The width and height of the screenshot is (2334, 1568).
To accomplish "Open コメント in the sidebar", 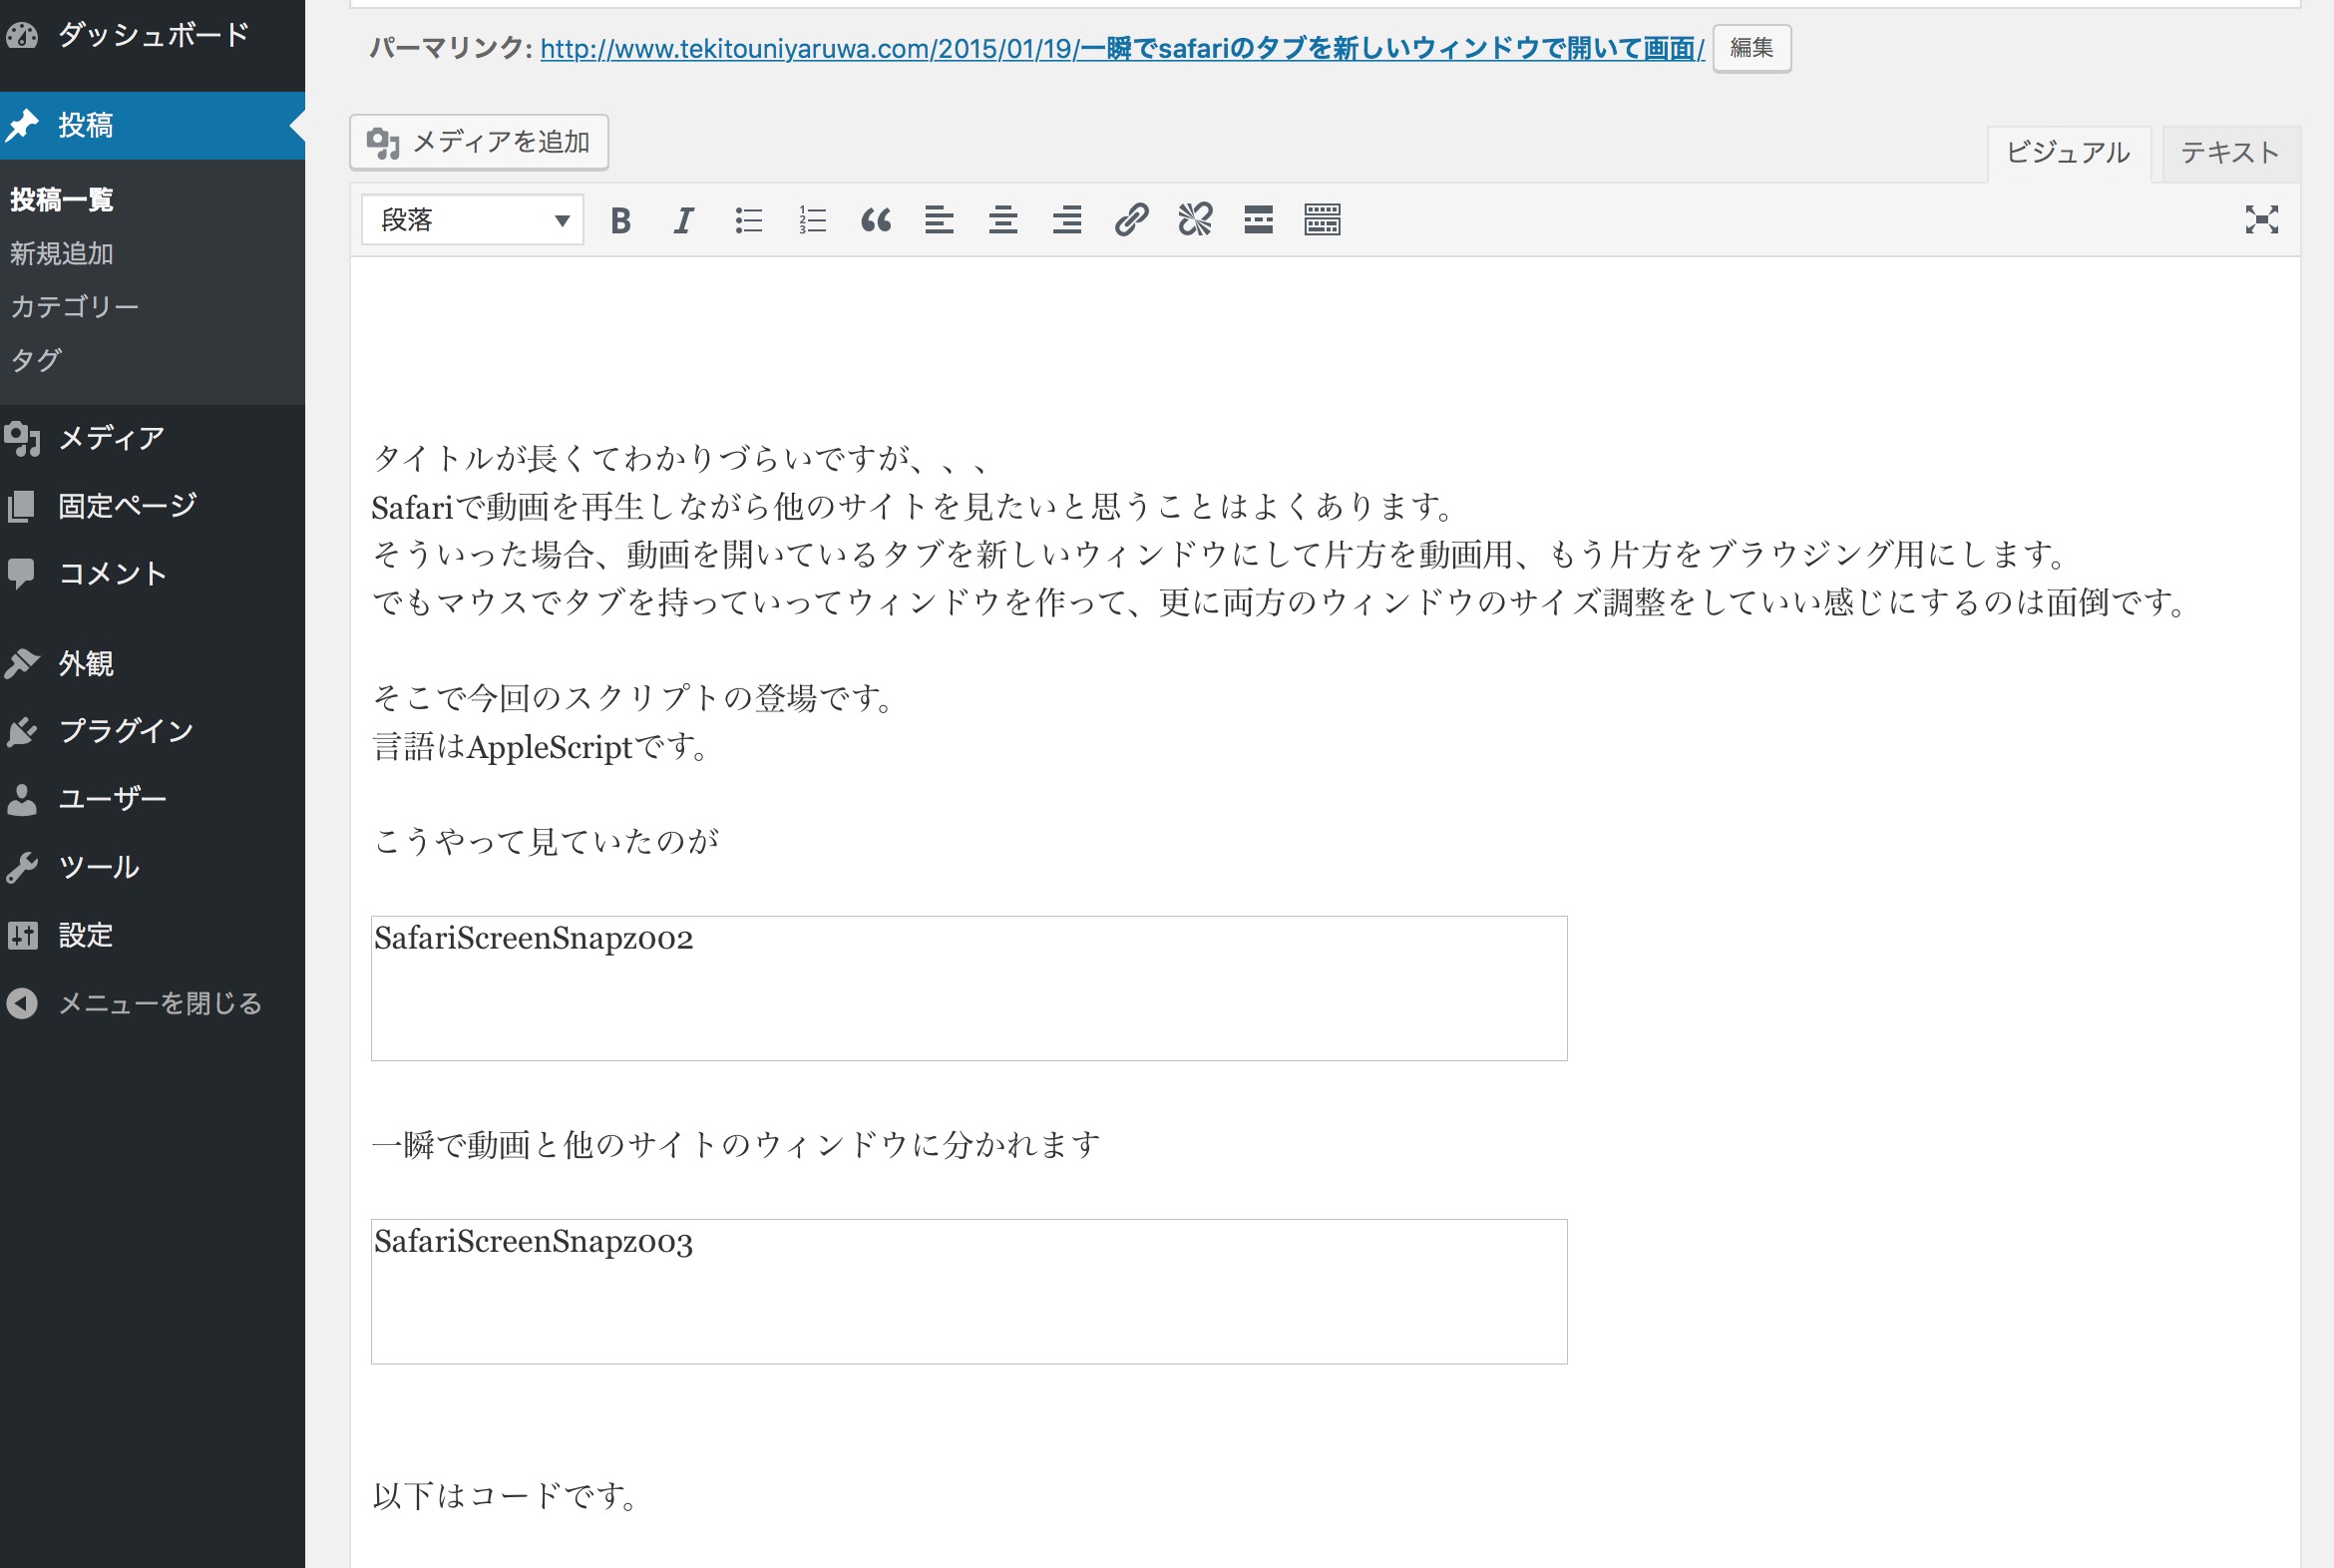I will point(152,574).
